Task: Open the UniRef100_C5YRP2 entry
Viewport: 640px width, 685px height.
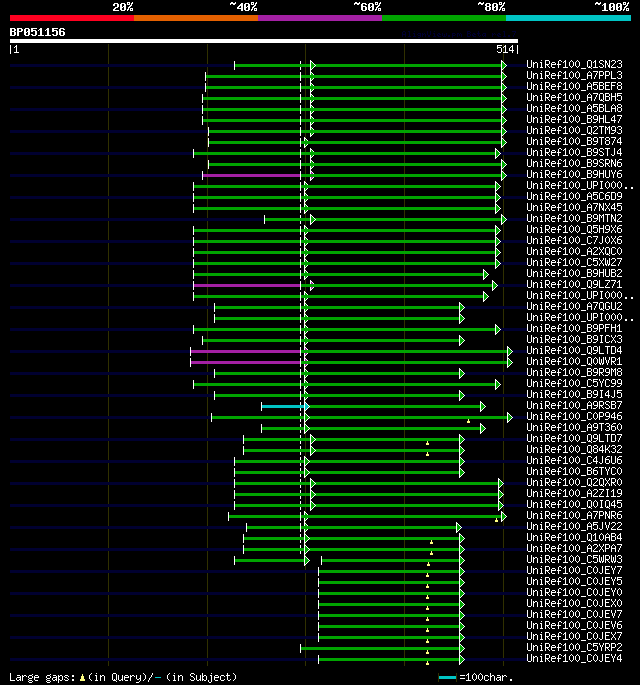Action: [x=574, y=647]
